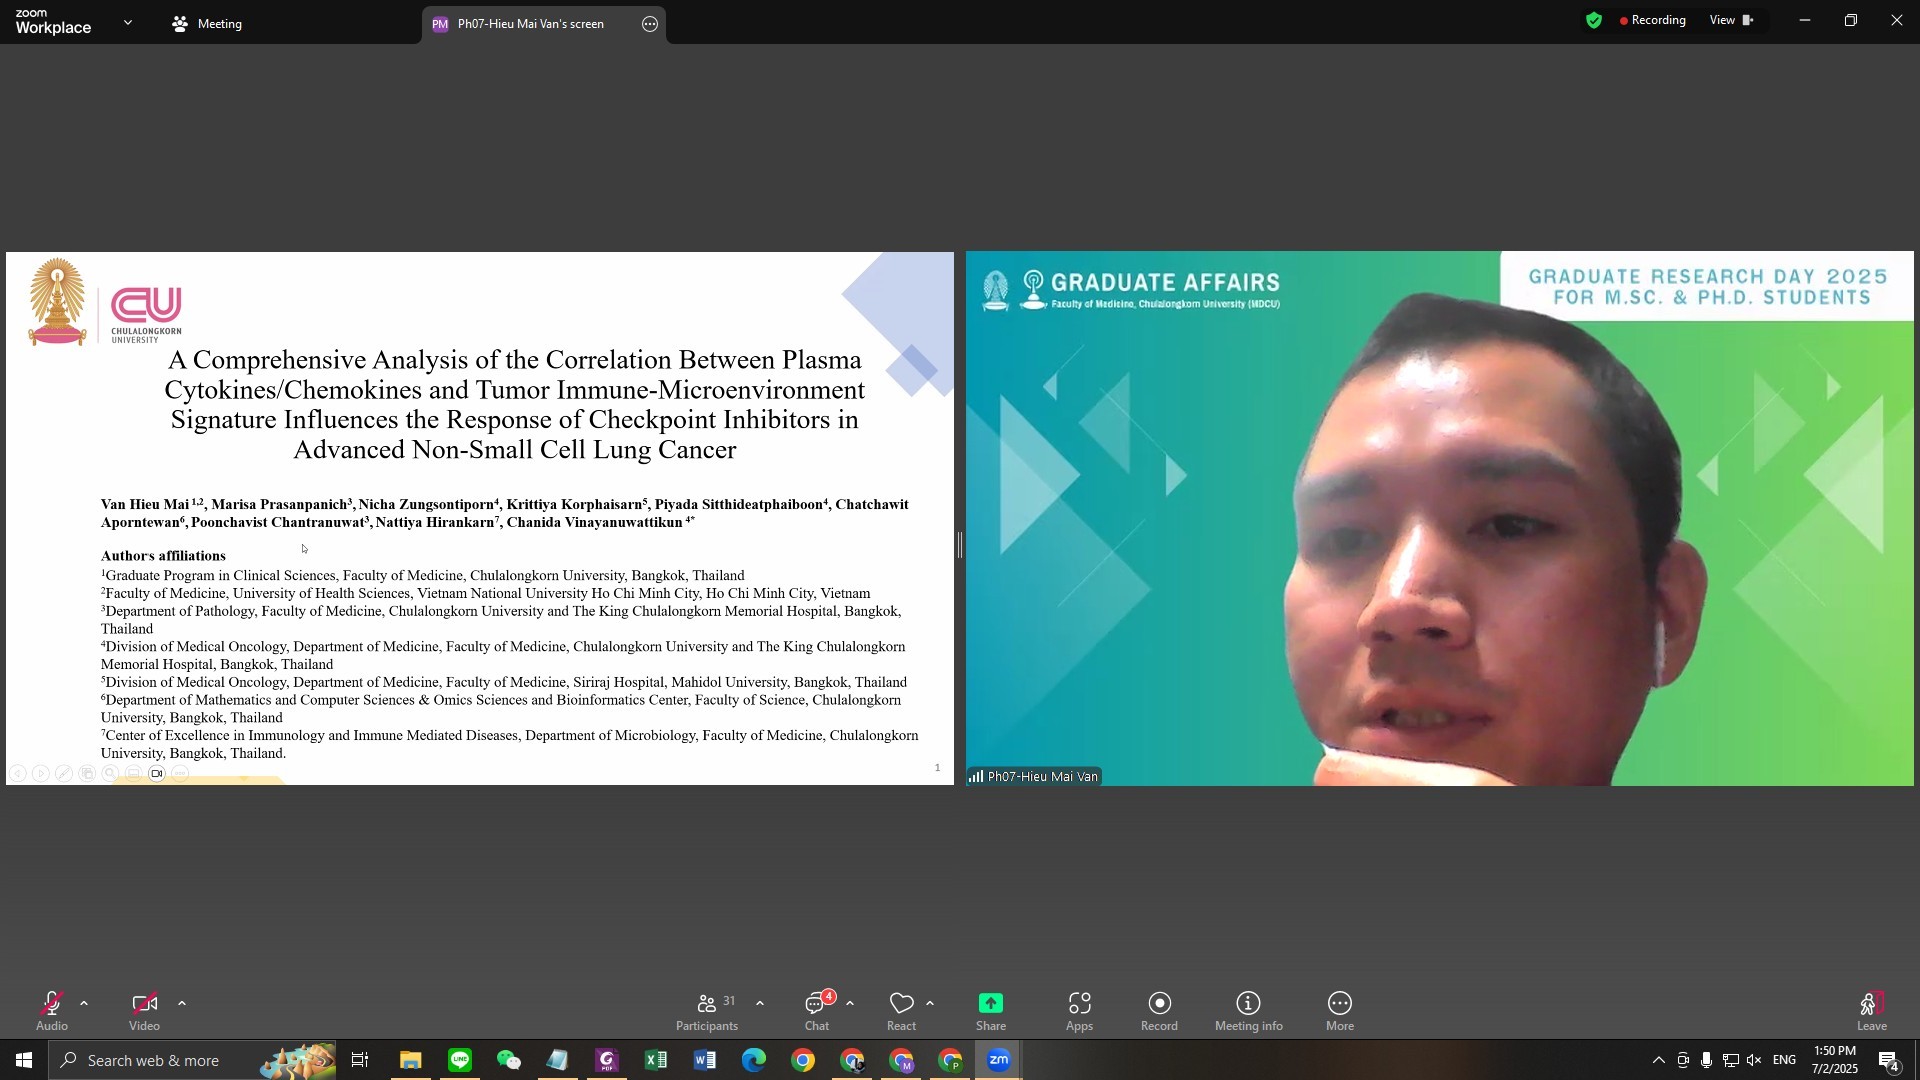The width and height of the screenshot is (1920, 1080).
Task: Open Microsoft Word from the taskbar
Action: (705, 1061)
